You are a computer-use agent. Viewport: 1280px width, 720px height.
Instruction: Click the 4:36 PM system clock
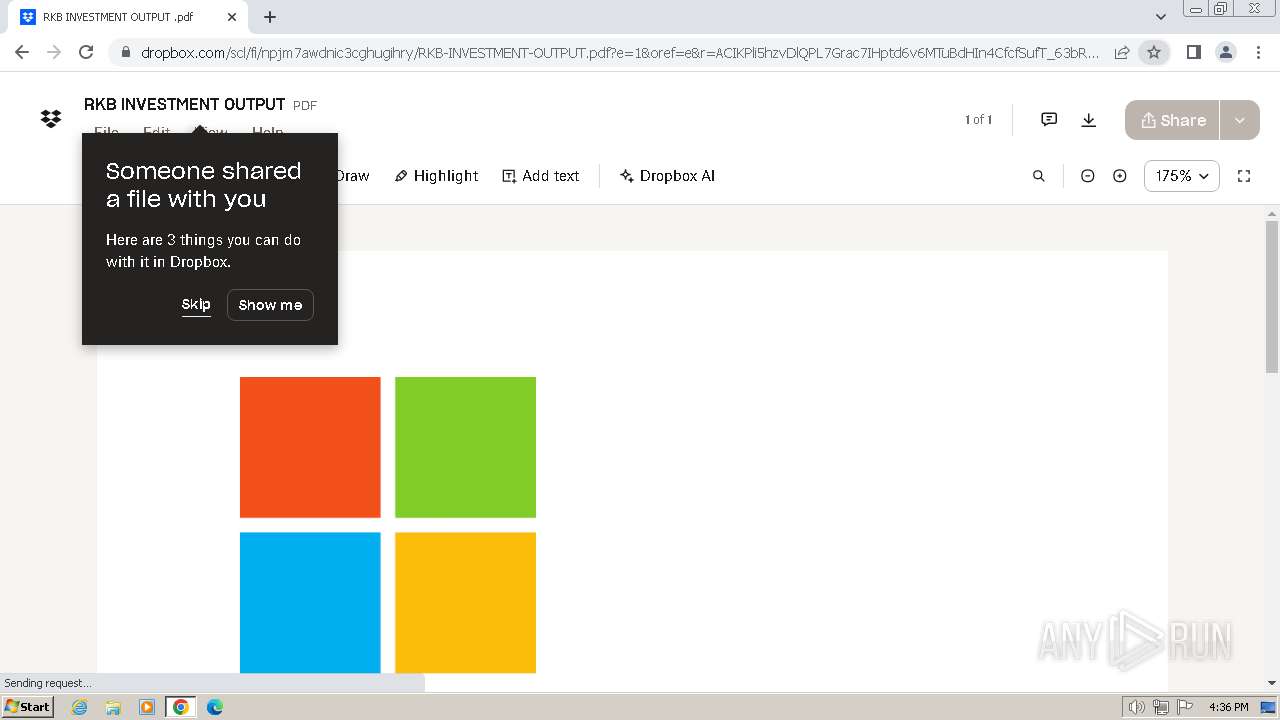[1229, 707]
